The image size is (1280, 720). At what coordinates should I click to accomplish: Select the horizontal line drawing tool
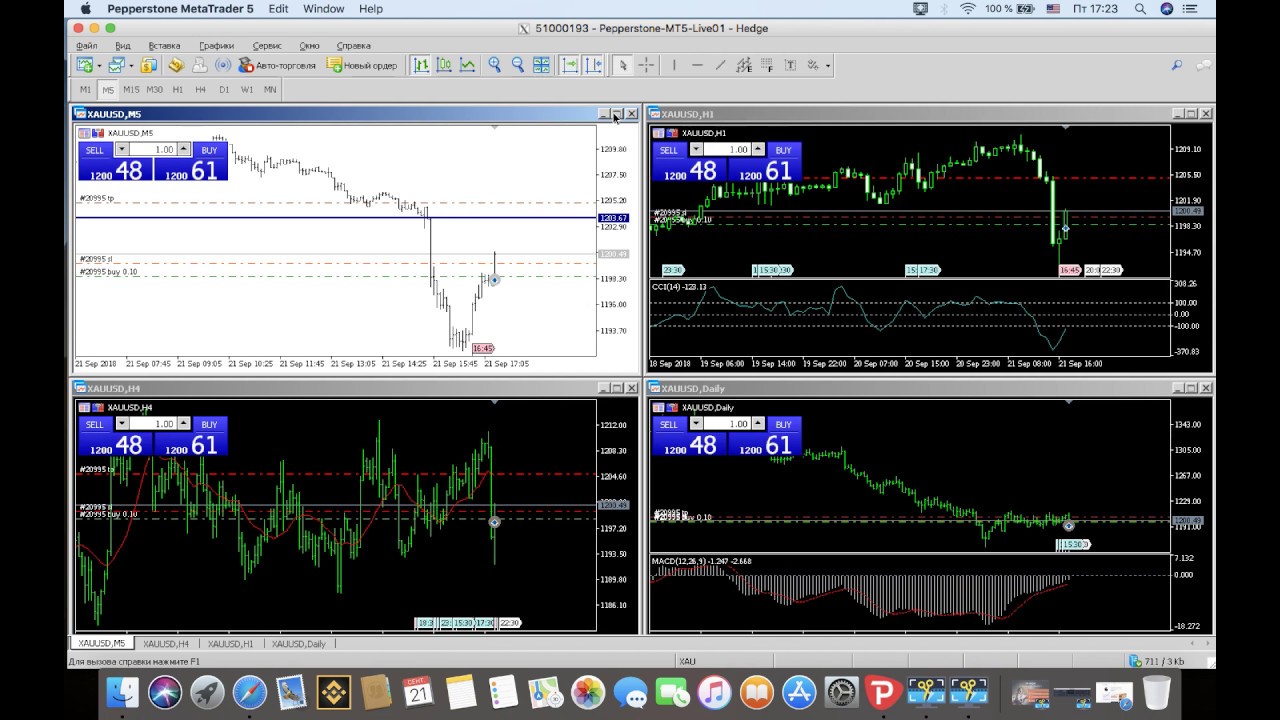pyautogui.click(x=697, y=65)
